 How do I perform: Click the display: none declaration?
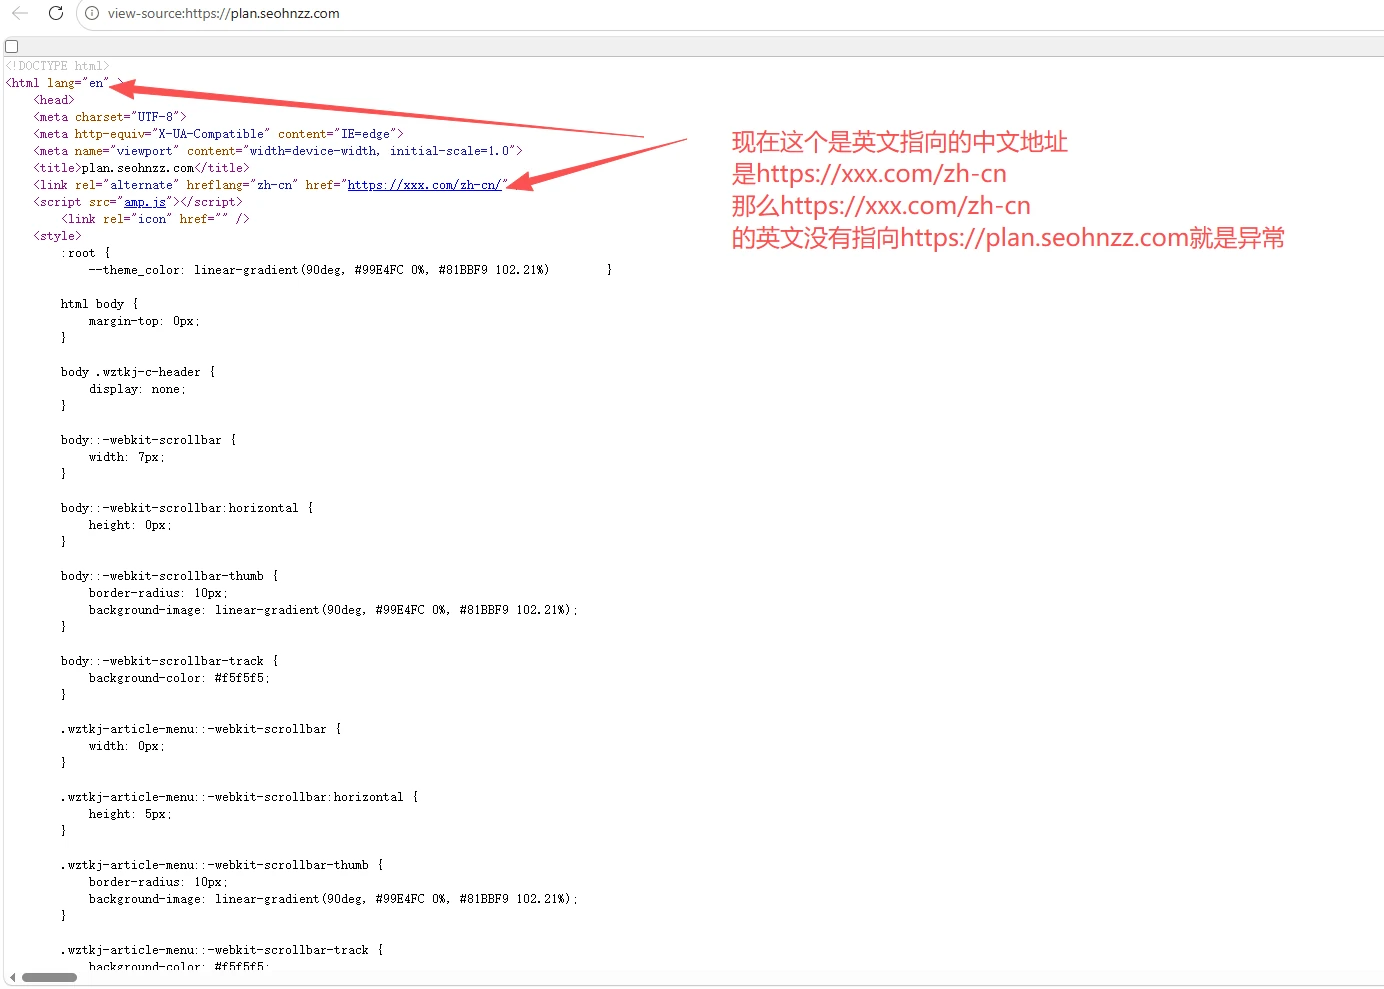138,389
